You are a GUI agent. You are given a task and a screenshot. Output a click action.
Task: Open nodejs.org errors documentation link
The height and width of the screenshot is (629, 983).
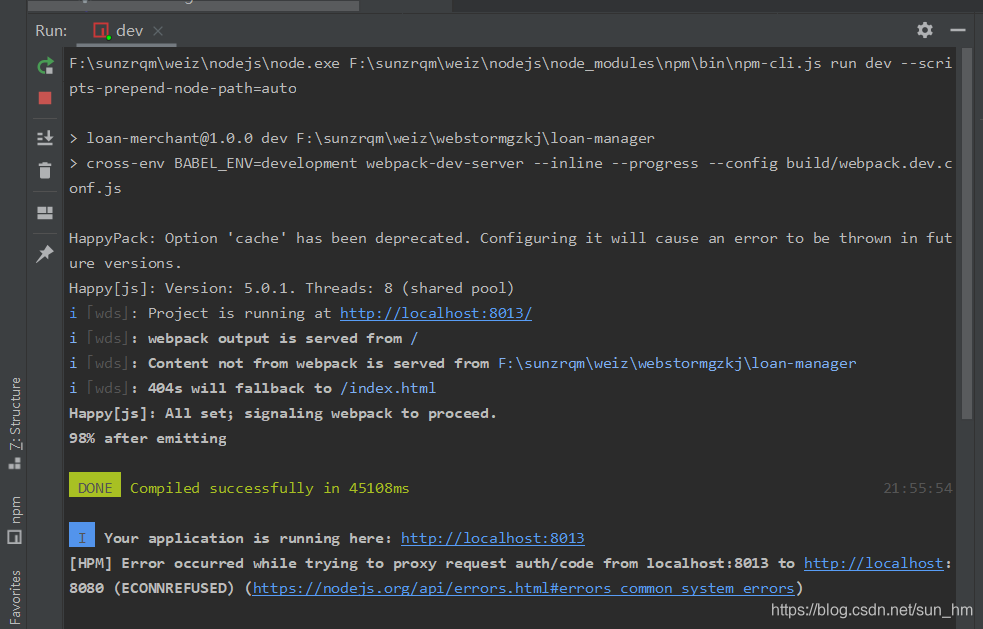[523, 588]
